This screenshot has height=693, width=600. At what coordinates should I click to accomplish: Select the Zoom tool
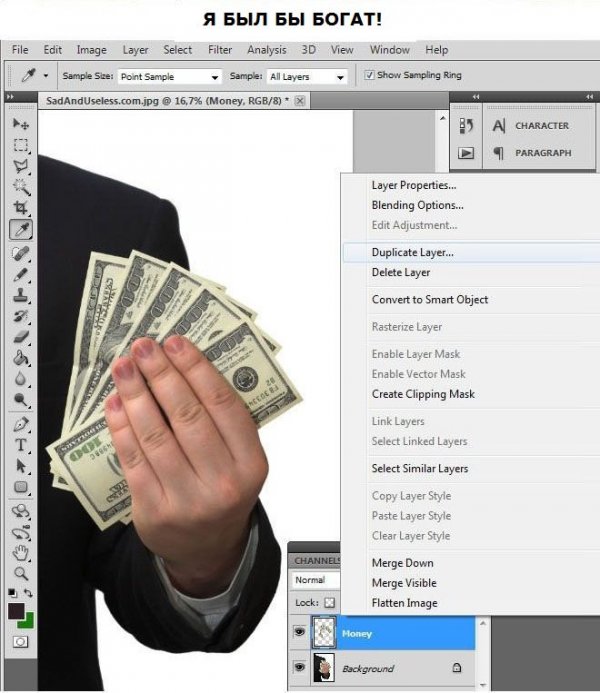(x=20, y=574)
